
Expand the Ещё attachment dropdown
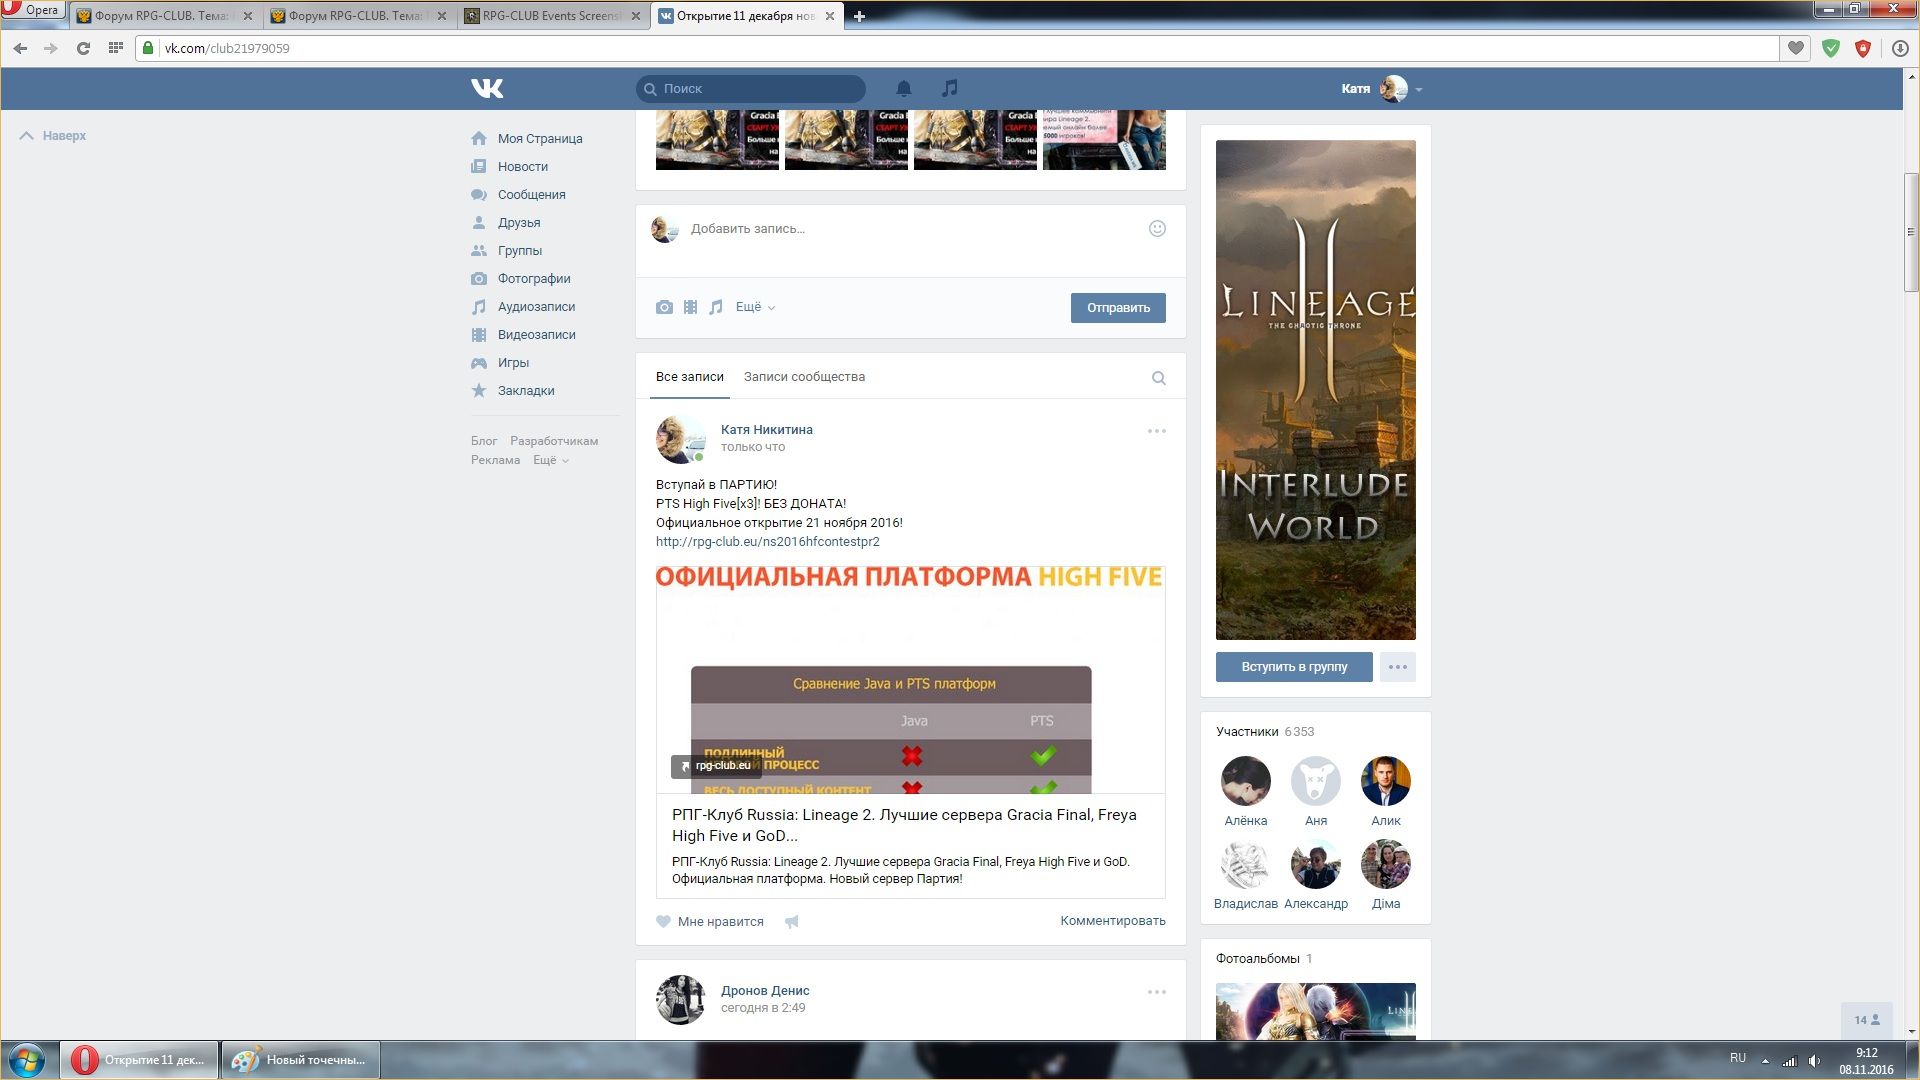click(755, 307)
